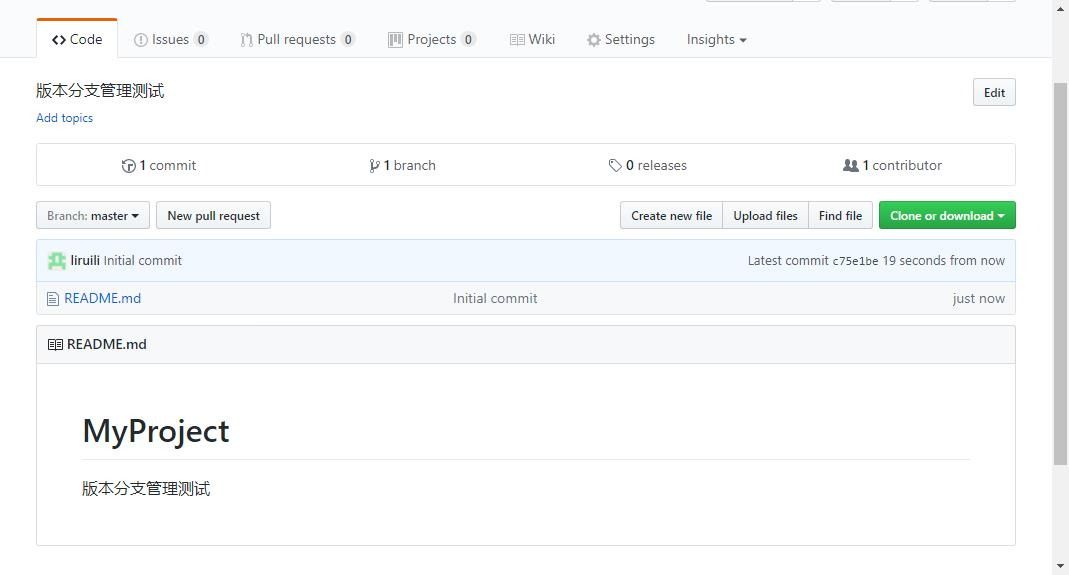Click the 'just now' timestamp text
This screenshot has width=1069, height=575.
click(978, 299)
